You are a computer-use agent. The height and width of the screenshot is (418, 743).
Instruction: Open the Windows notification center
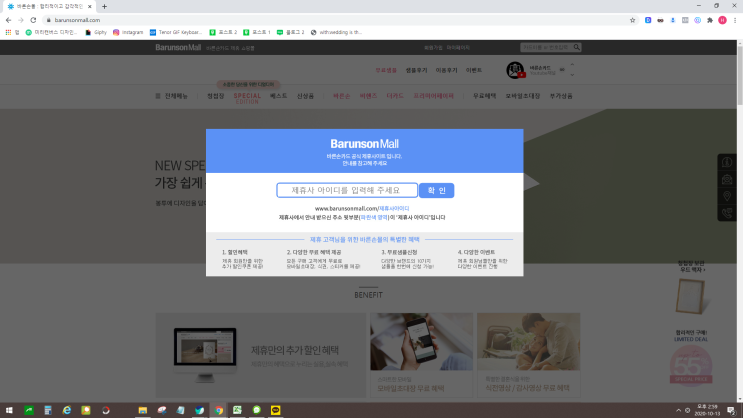(732, 410)
